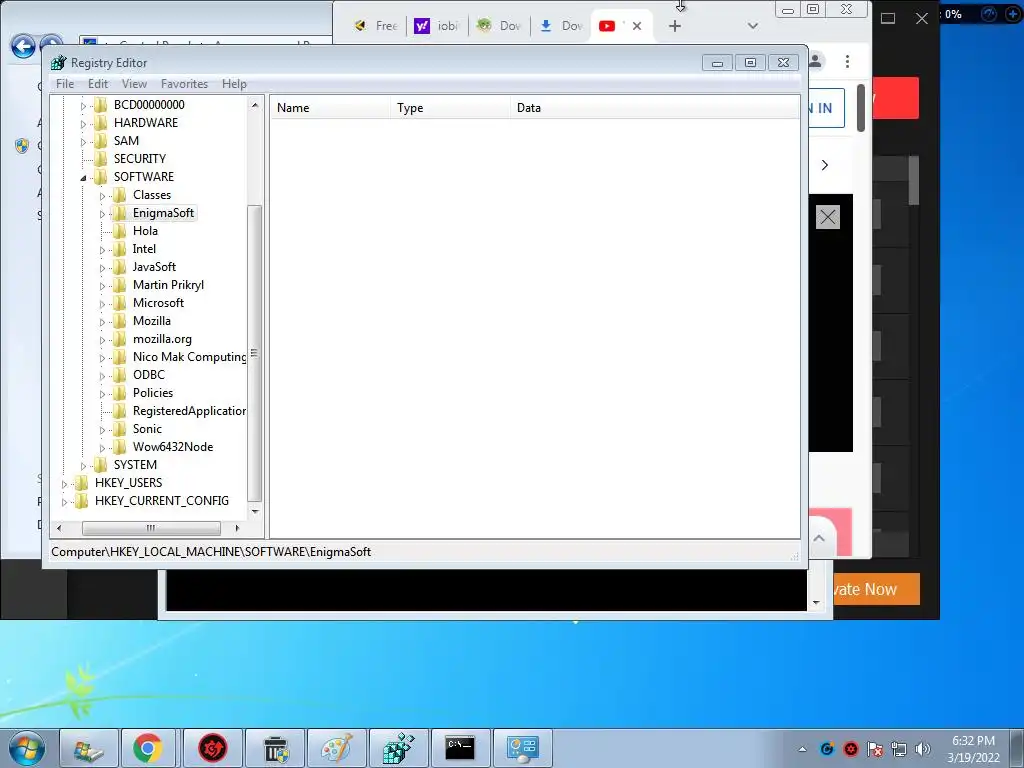Click the browser profile avatar icon
The image size is (1024, 768).
(816, 61)
